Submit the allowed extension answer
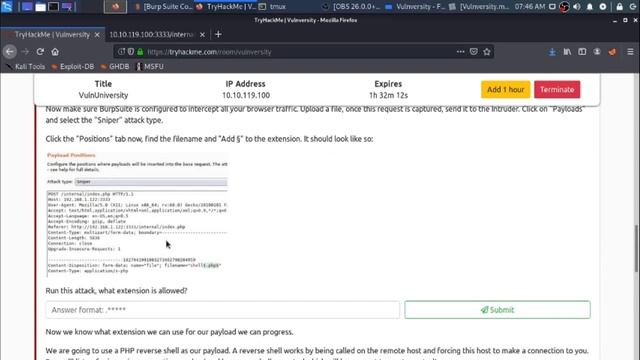Viewport: 640px width, 360px height. [497, 310]
